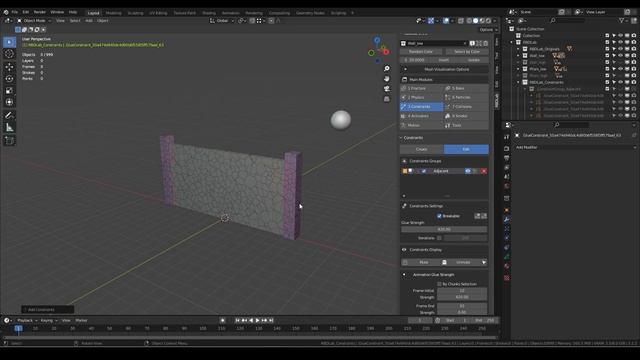The width and height of the screenshot is (640, 360).
Task: Switch to the Modeling workspace tab
Action: [113, 13]
